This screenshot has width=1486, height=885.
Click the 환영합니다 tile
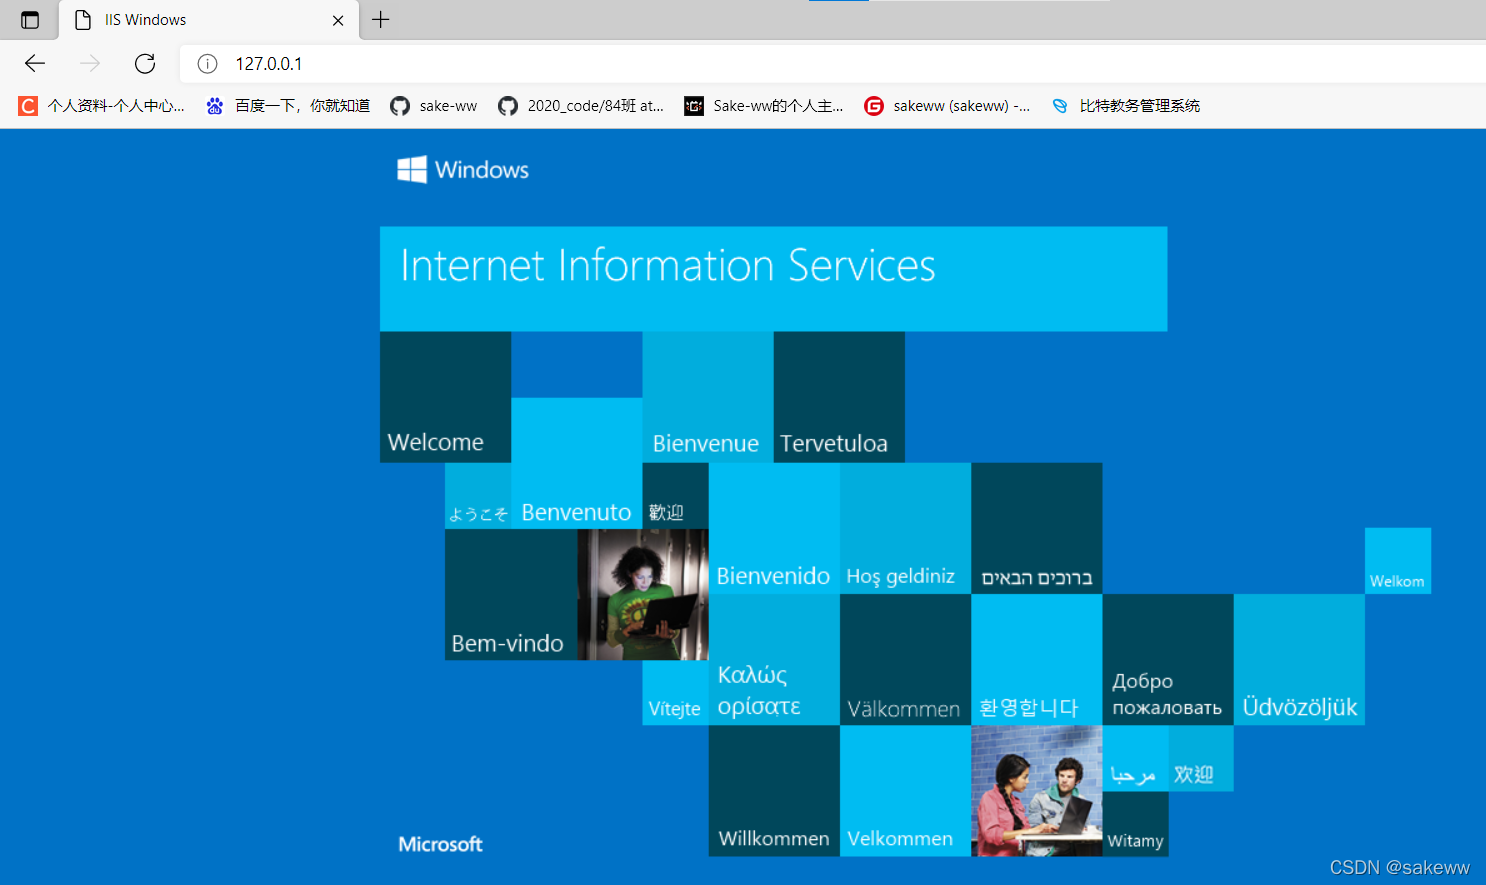pos(1037,660)
